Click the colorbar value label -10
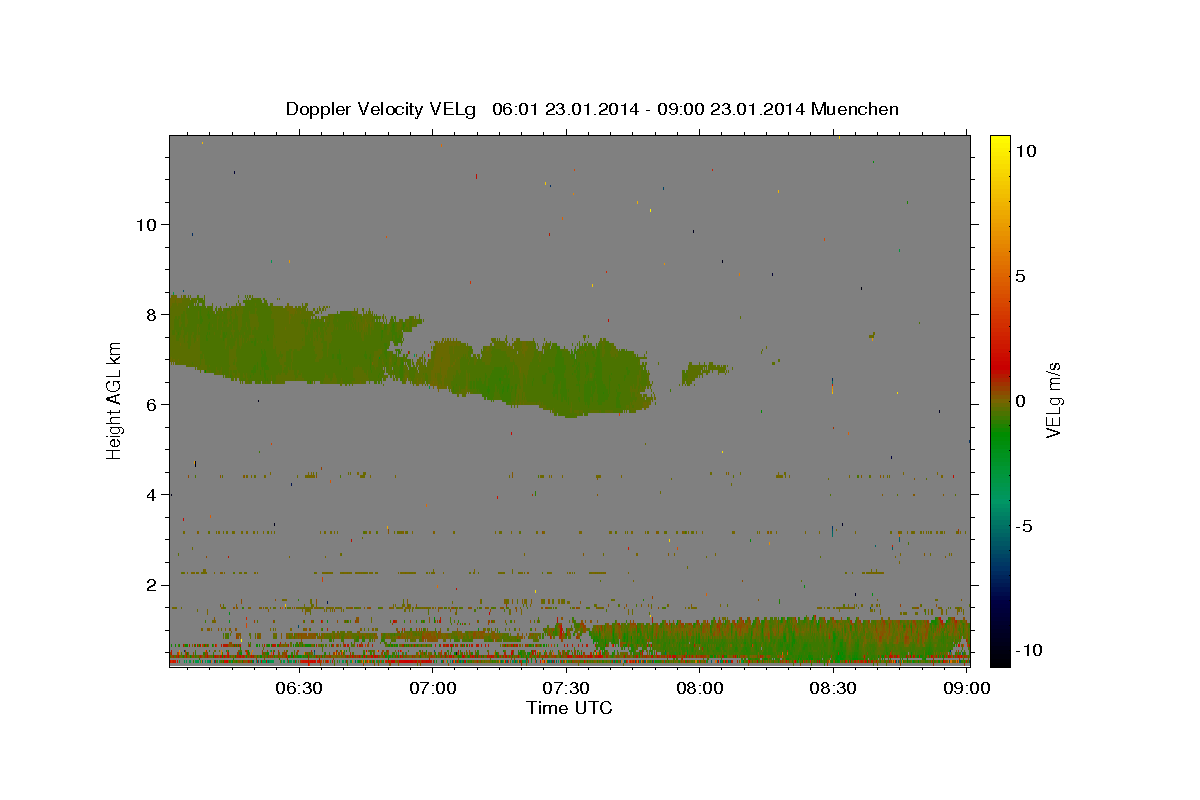Image resolution: width=1200 pixels, height=800 pixels. coord(1028,650)
